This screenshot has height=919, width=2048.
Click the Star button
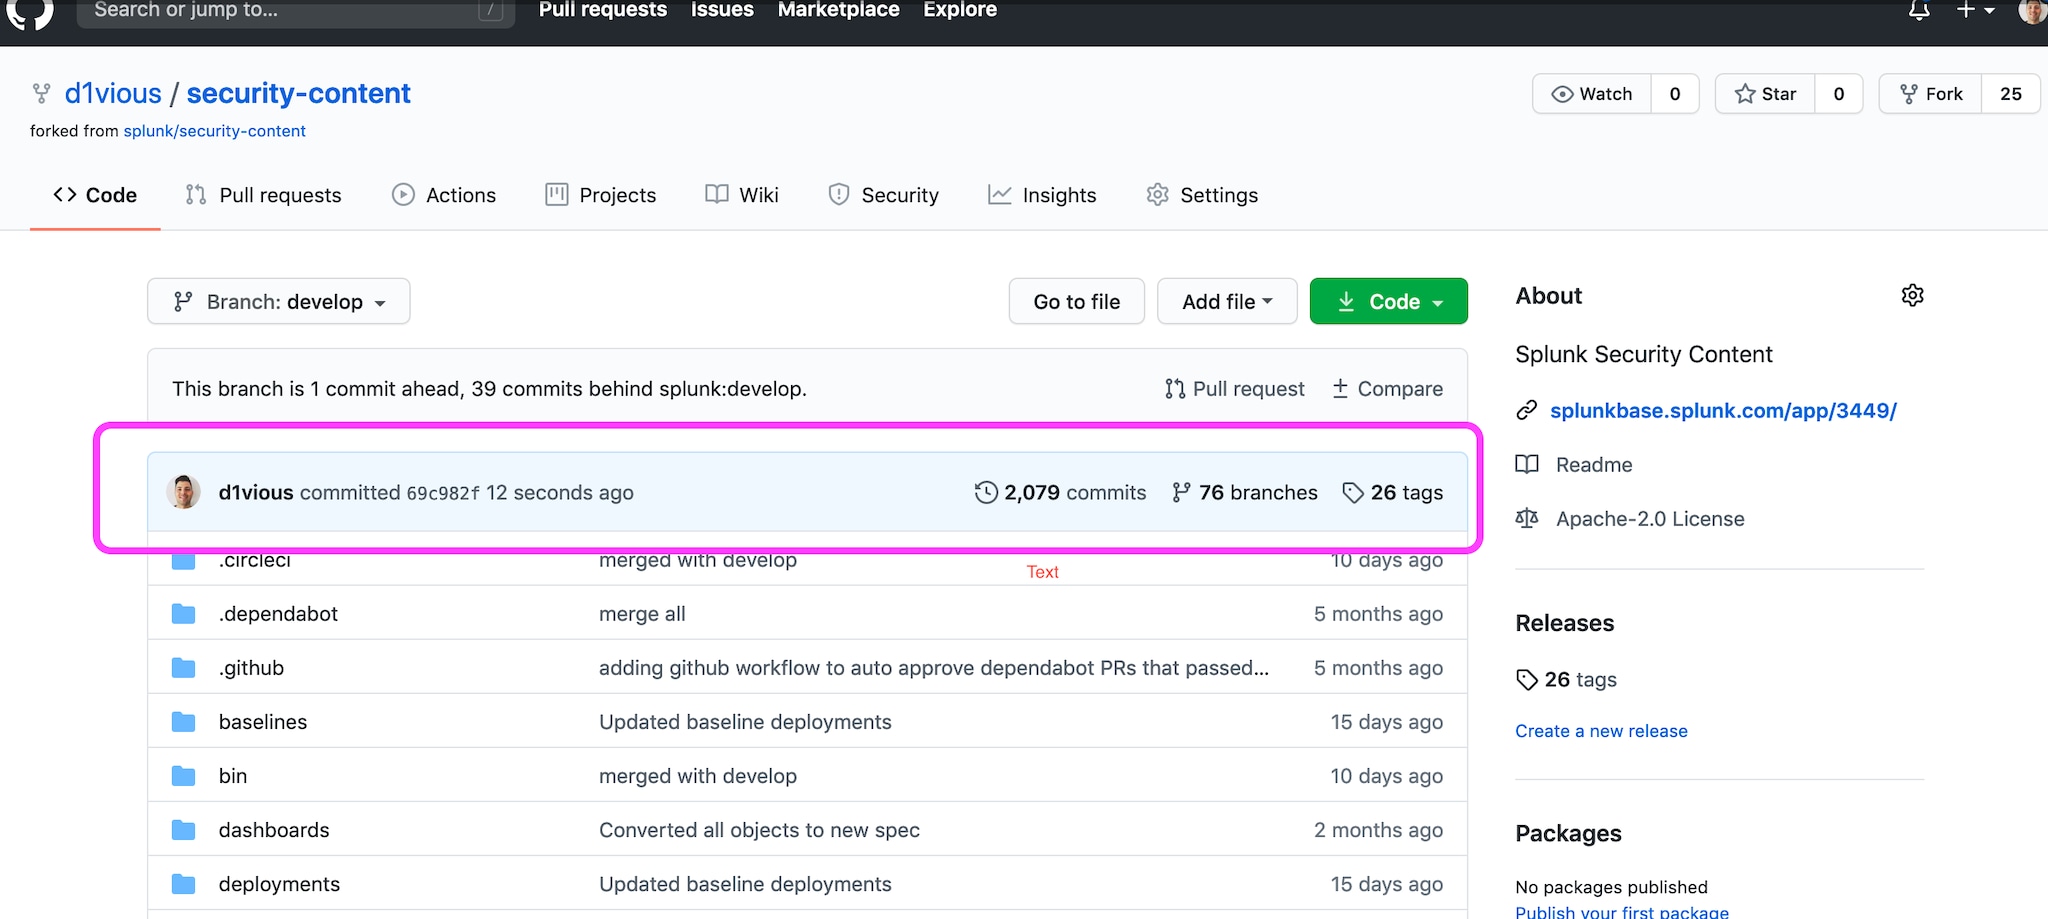(1766, 94)
